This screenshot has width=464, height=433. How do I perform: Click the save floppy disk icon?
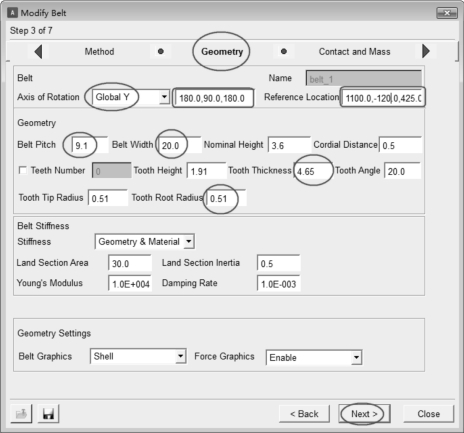click(48, 414)
